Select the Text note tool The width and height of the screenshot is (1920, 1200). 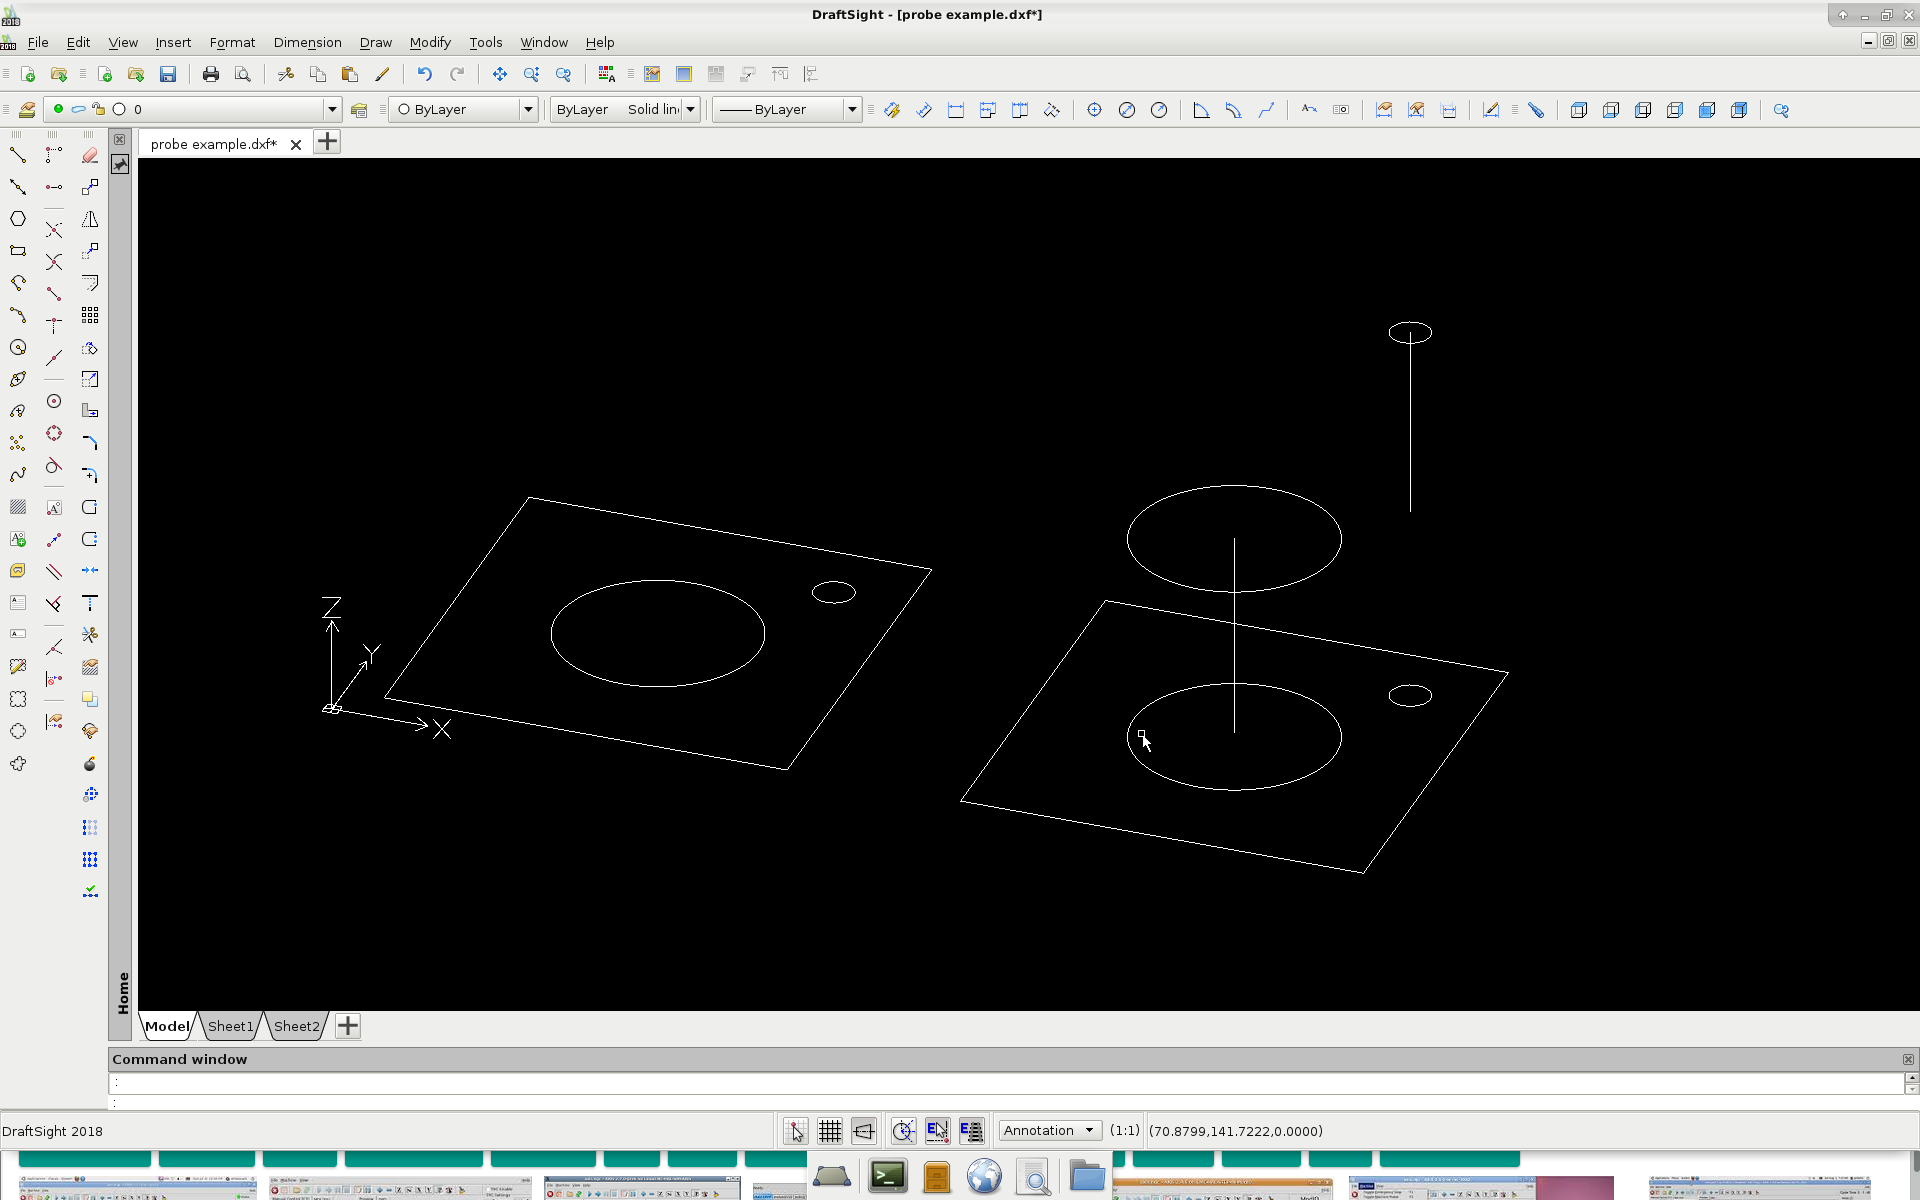18,603
